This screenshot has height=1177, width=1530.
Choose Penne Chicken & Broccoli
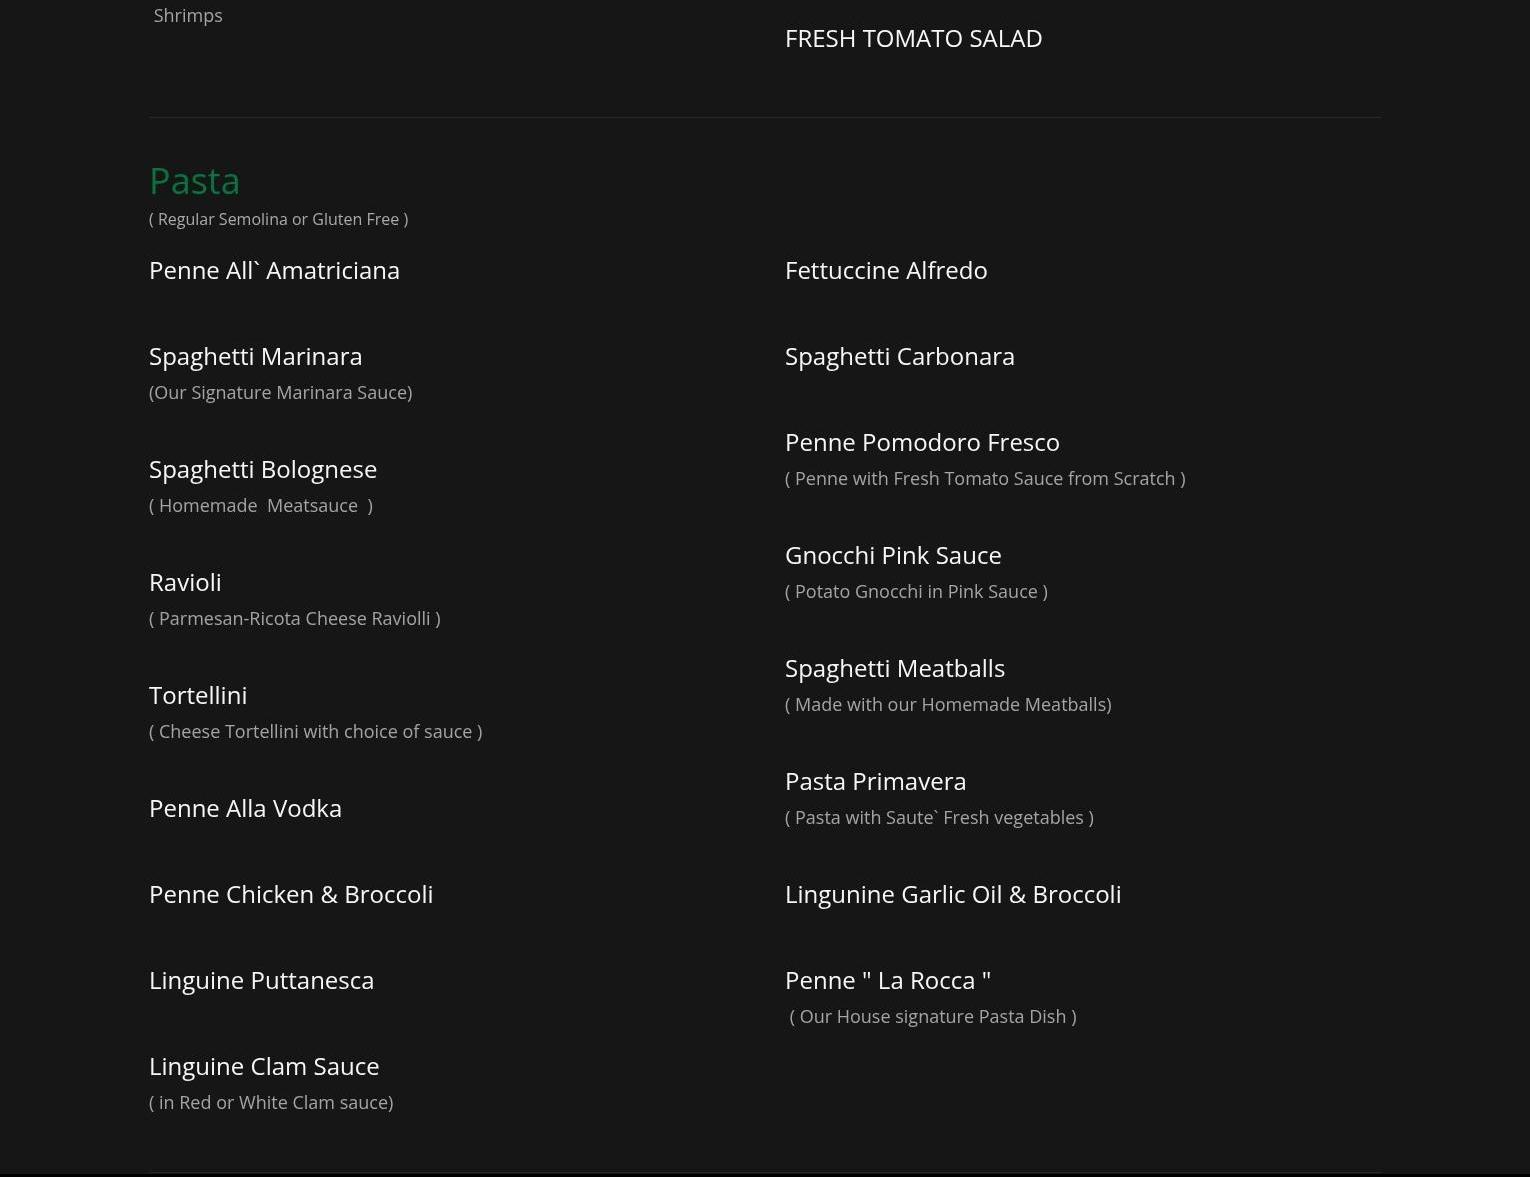290,895
